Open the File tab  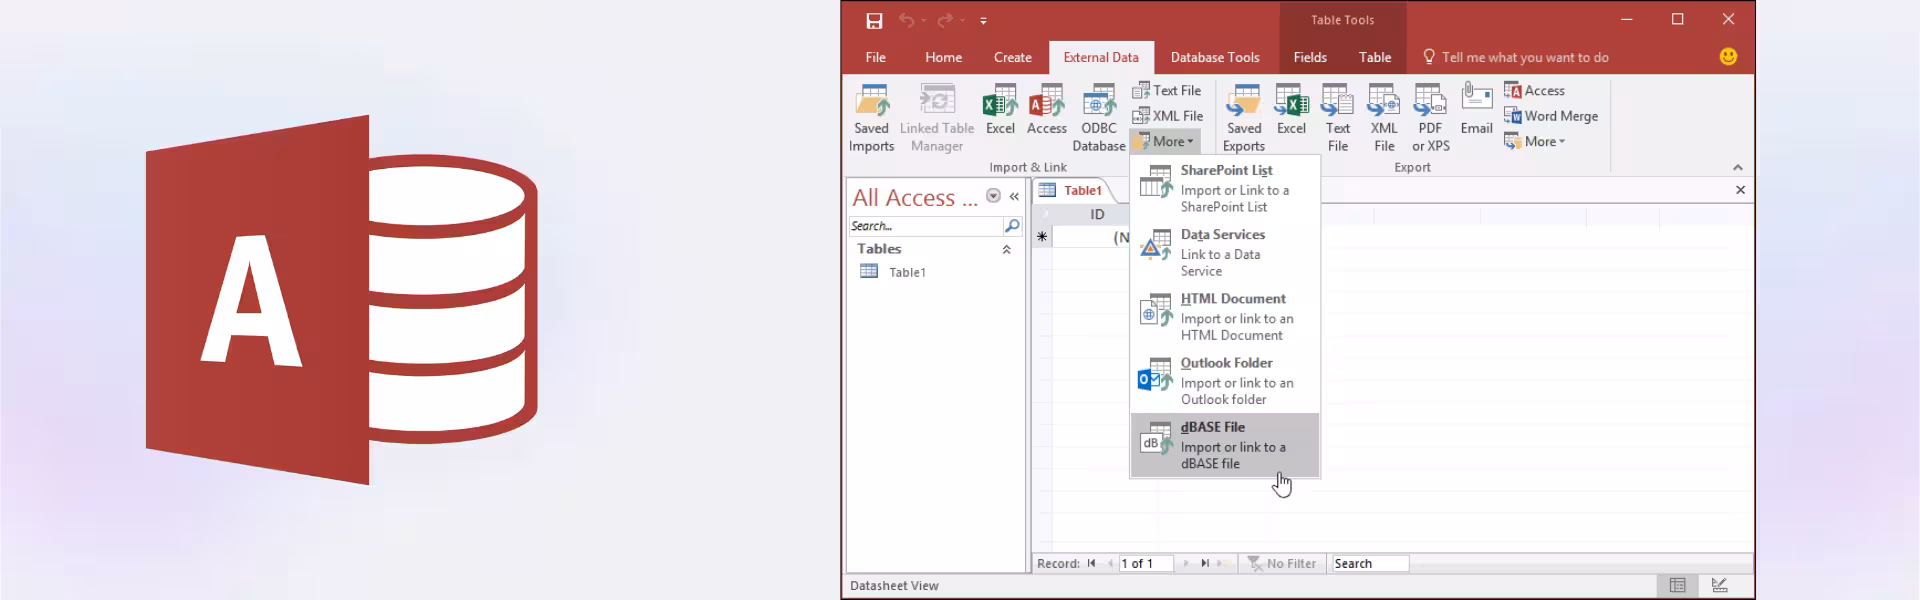click(x=875, y=57)
